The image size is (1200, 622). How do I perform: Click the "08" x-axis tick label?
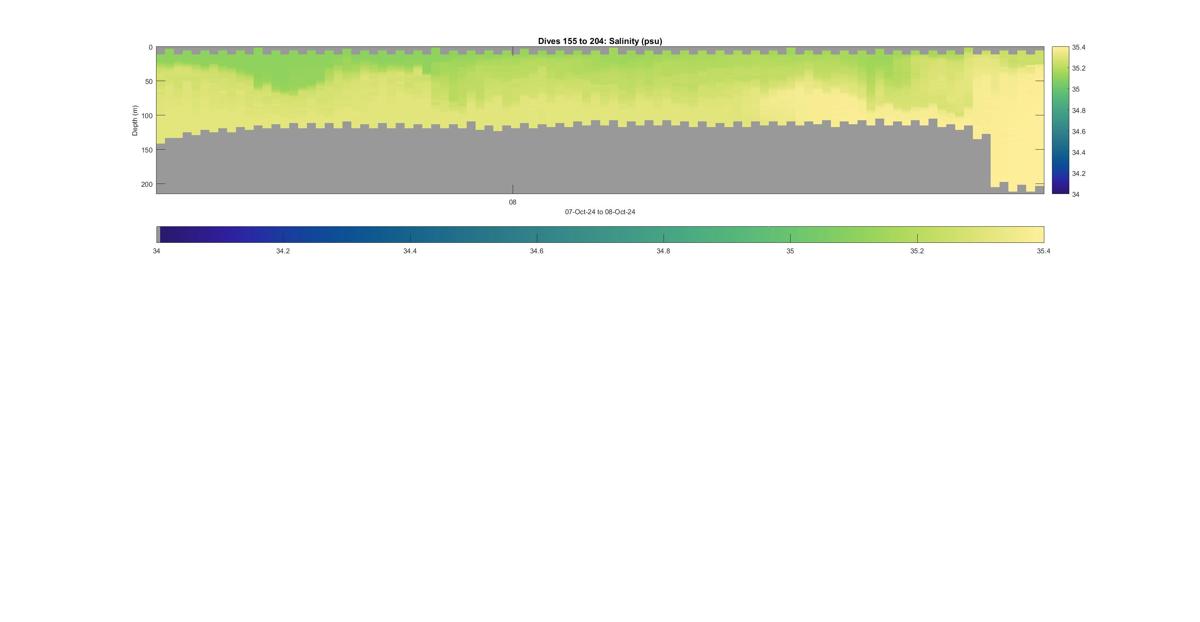click(x=512, y=202)
